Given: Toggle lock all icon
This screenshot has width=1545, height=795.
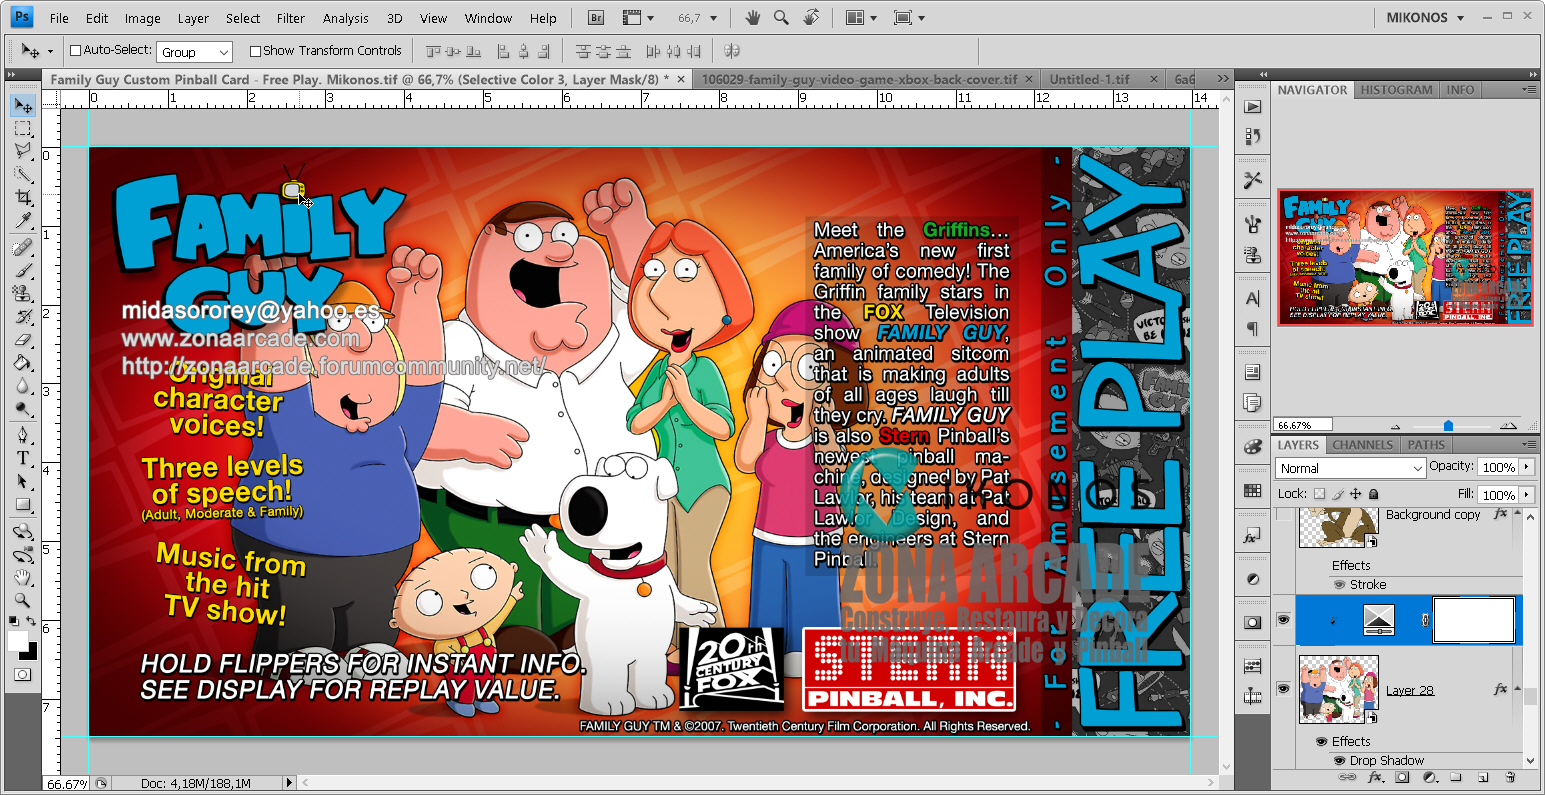Looking at the screenshot, I should 1373,494.
